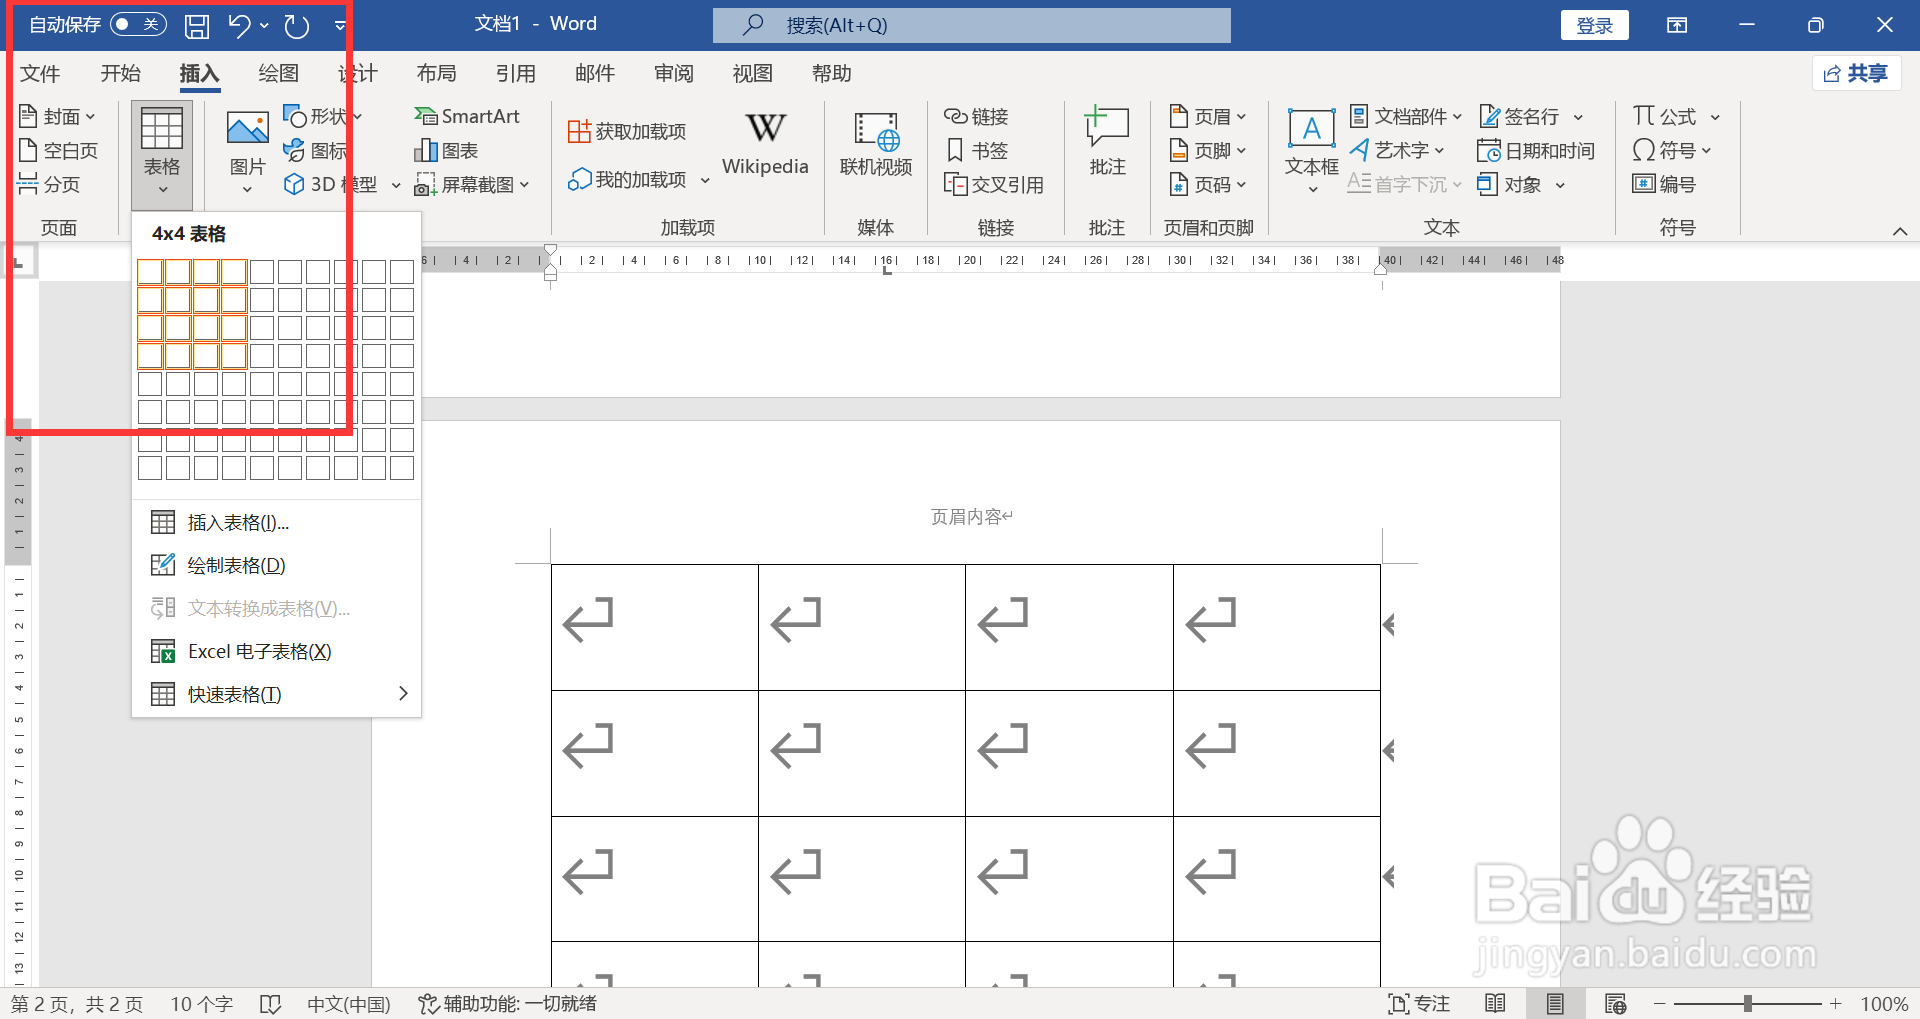Image resolution: width=1920 pixels, height=1019 pixels.
Task: Click the first table cell in document
Action: pyautogui.click(x=655, y=627)
